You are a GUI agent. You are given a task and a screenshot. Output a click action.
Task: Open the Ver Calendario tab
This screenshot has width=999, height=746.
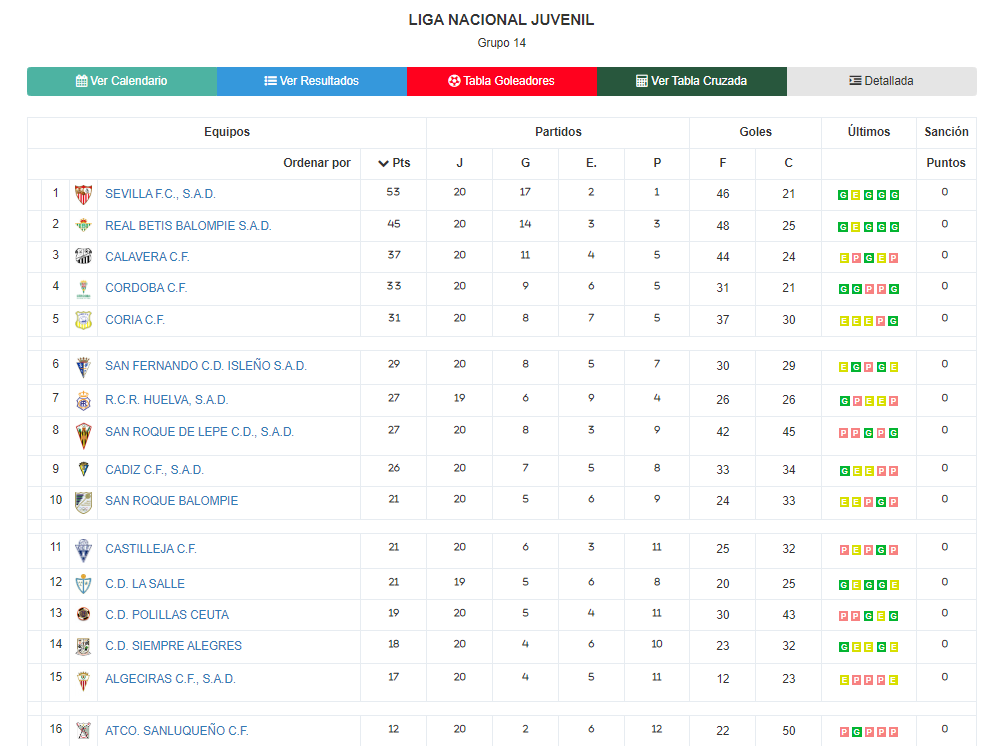[x=122, y=81]
